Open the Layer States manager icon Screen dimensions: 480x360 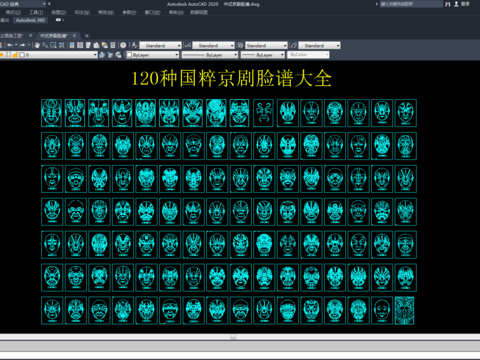click(x=118, y=55)
